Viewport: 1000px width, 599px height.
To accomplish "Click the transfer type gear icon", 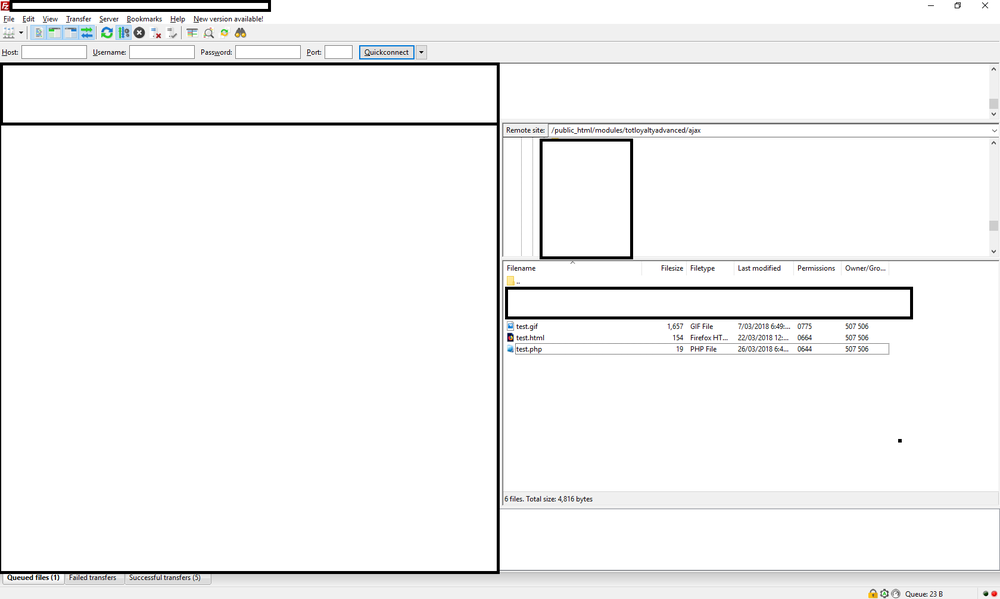I will click(884, 593).
